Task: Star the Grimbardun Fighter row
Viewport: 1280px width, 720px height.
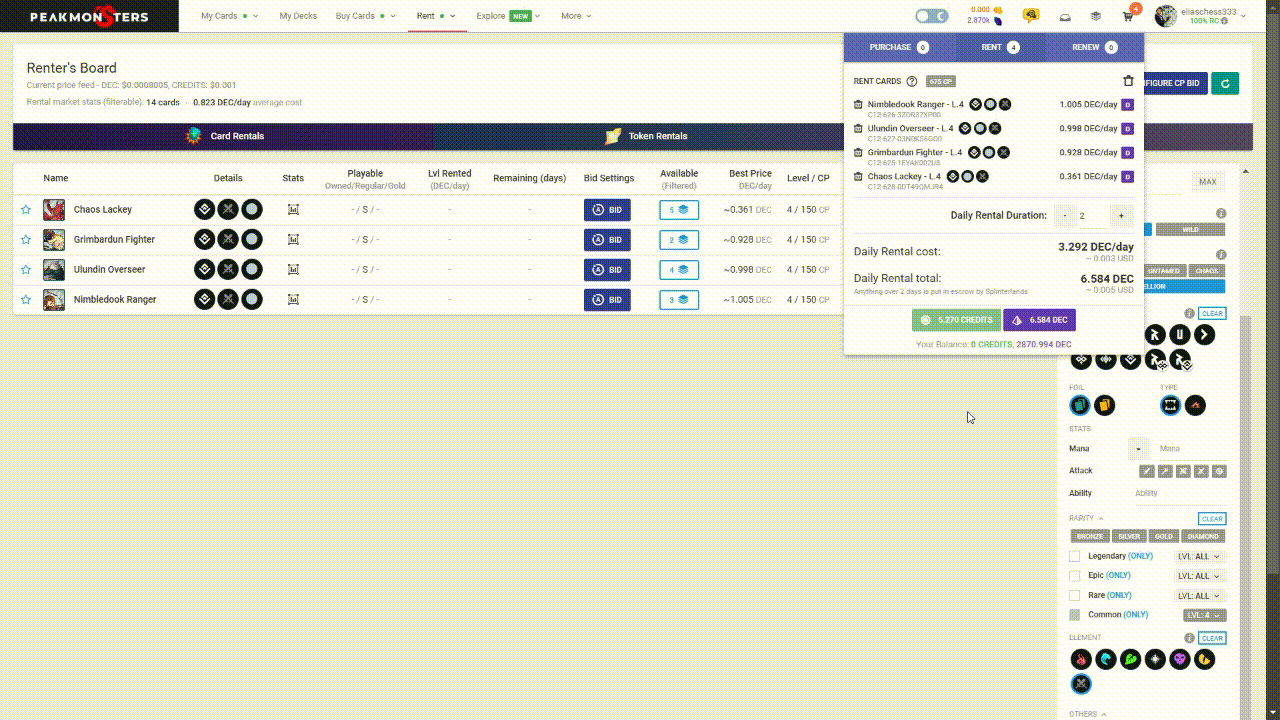Action: (x=26, y=240)
